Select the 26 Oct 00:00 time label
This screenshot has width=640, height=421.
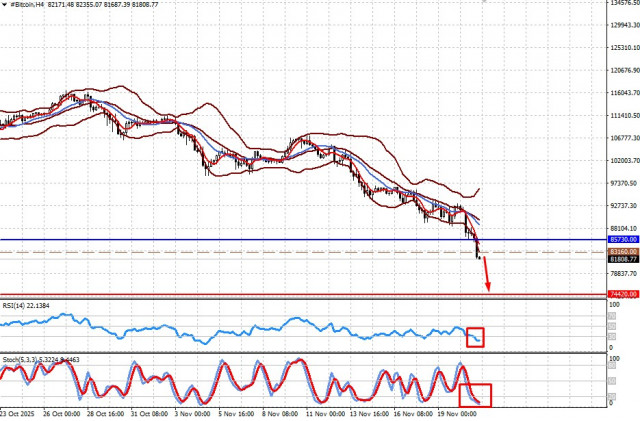(x=61, y=414)
